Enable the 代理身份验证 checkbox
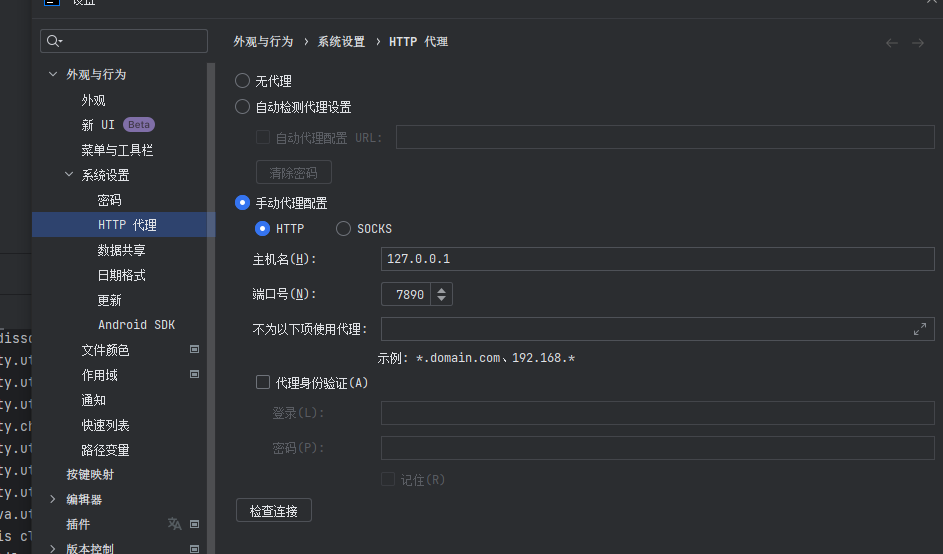 point(263,382)
